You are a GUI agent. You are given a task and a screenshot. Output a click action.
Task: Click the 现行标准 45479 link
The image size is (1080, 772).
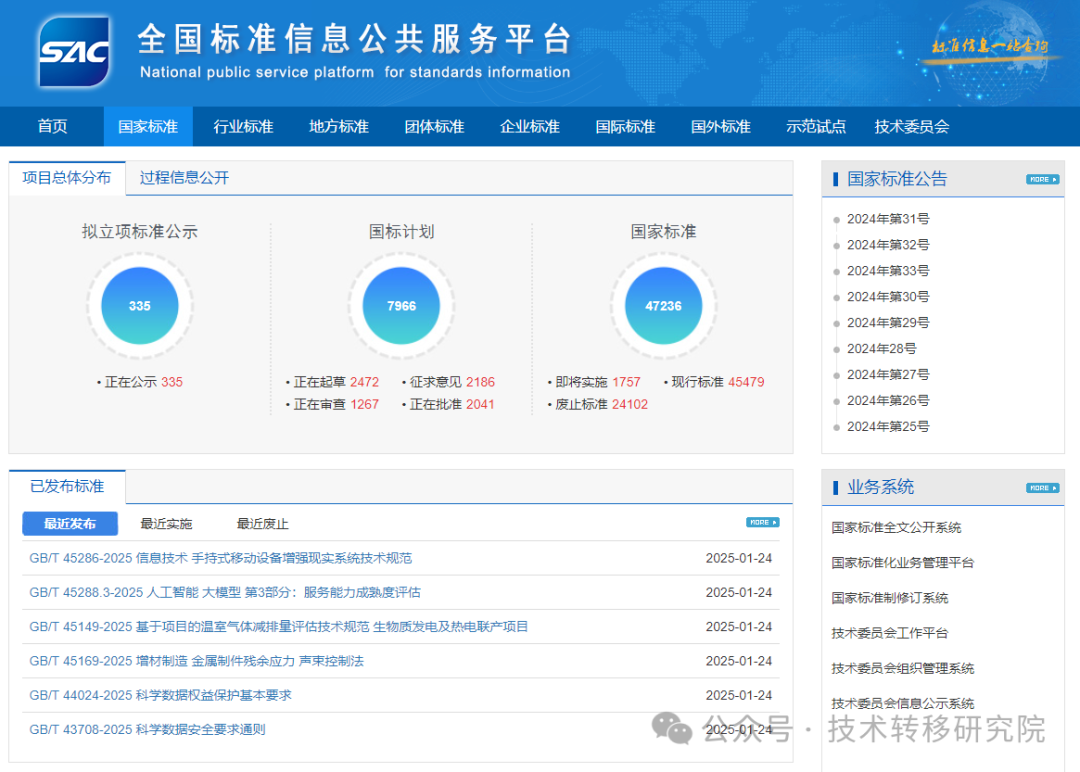tap(715, 382)
